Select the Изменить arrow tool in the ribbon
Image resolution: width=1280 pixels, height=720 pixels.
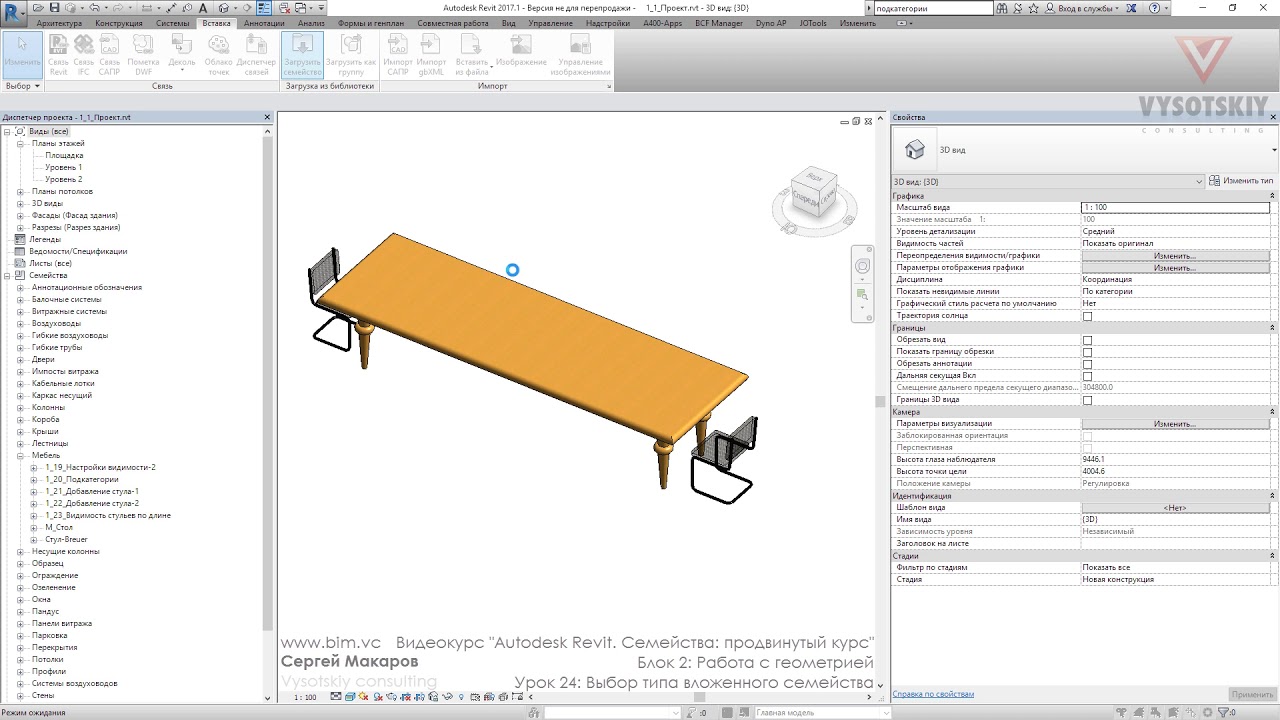(x=22, y=55)
